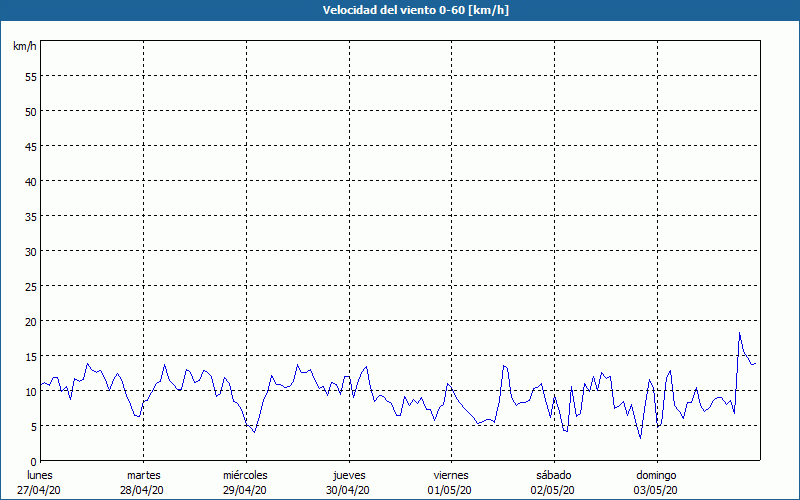Click the '28/04/20' date label

[x=142, y=490]
